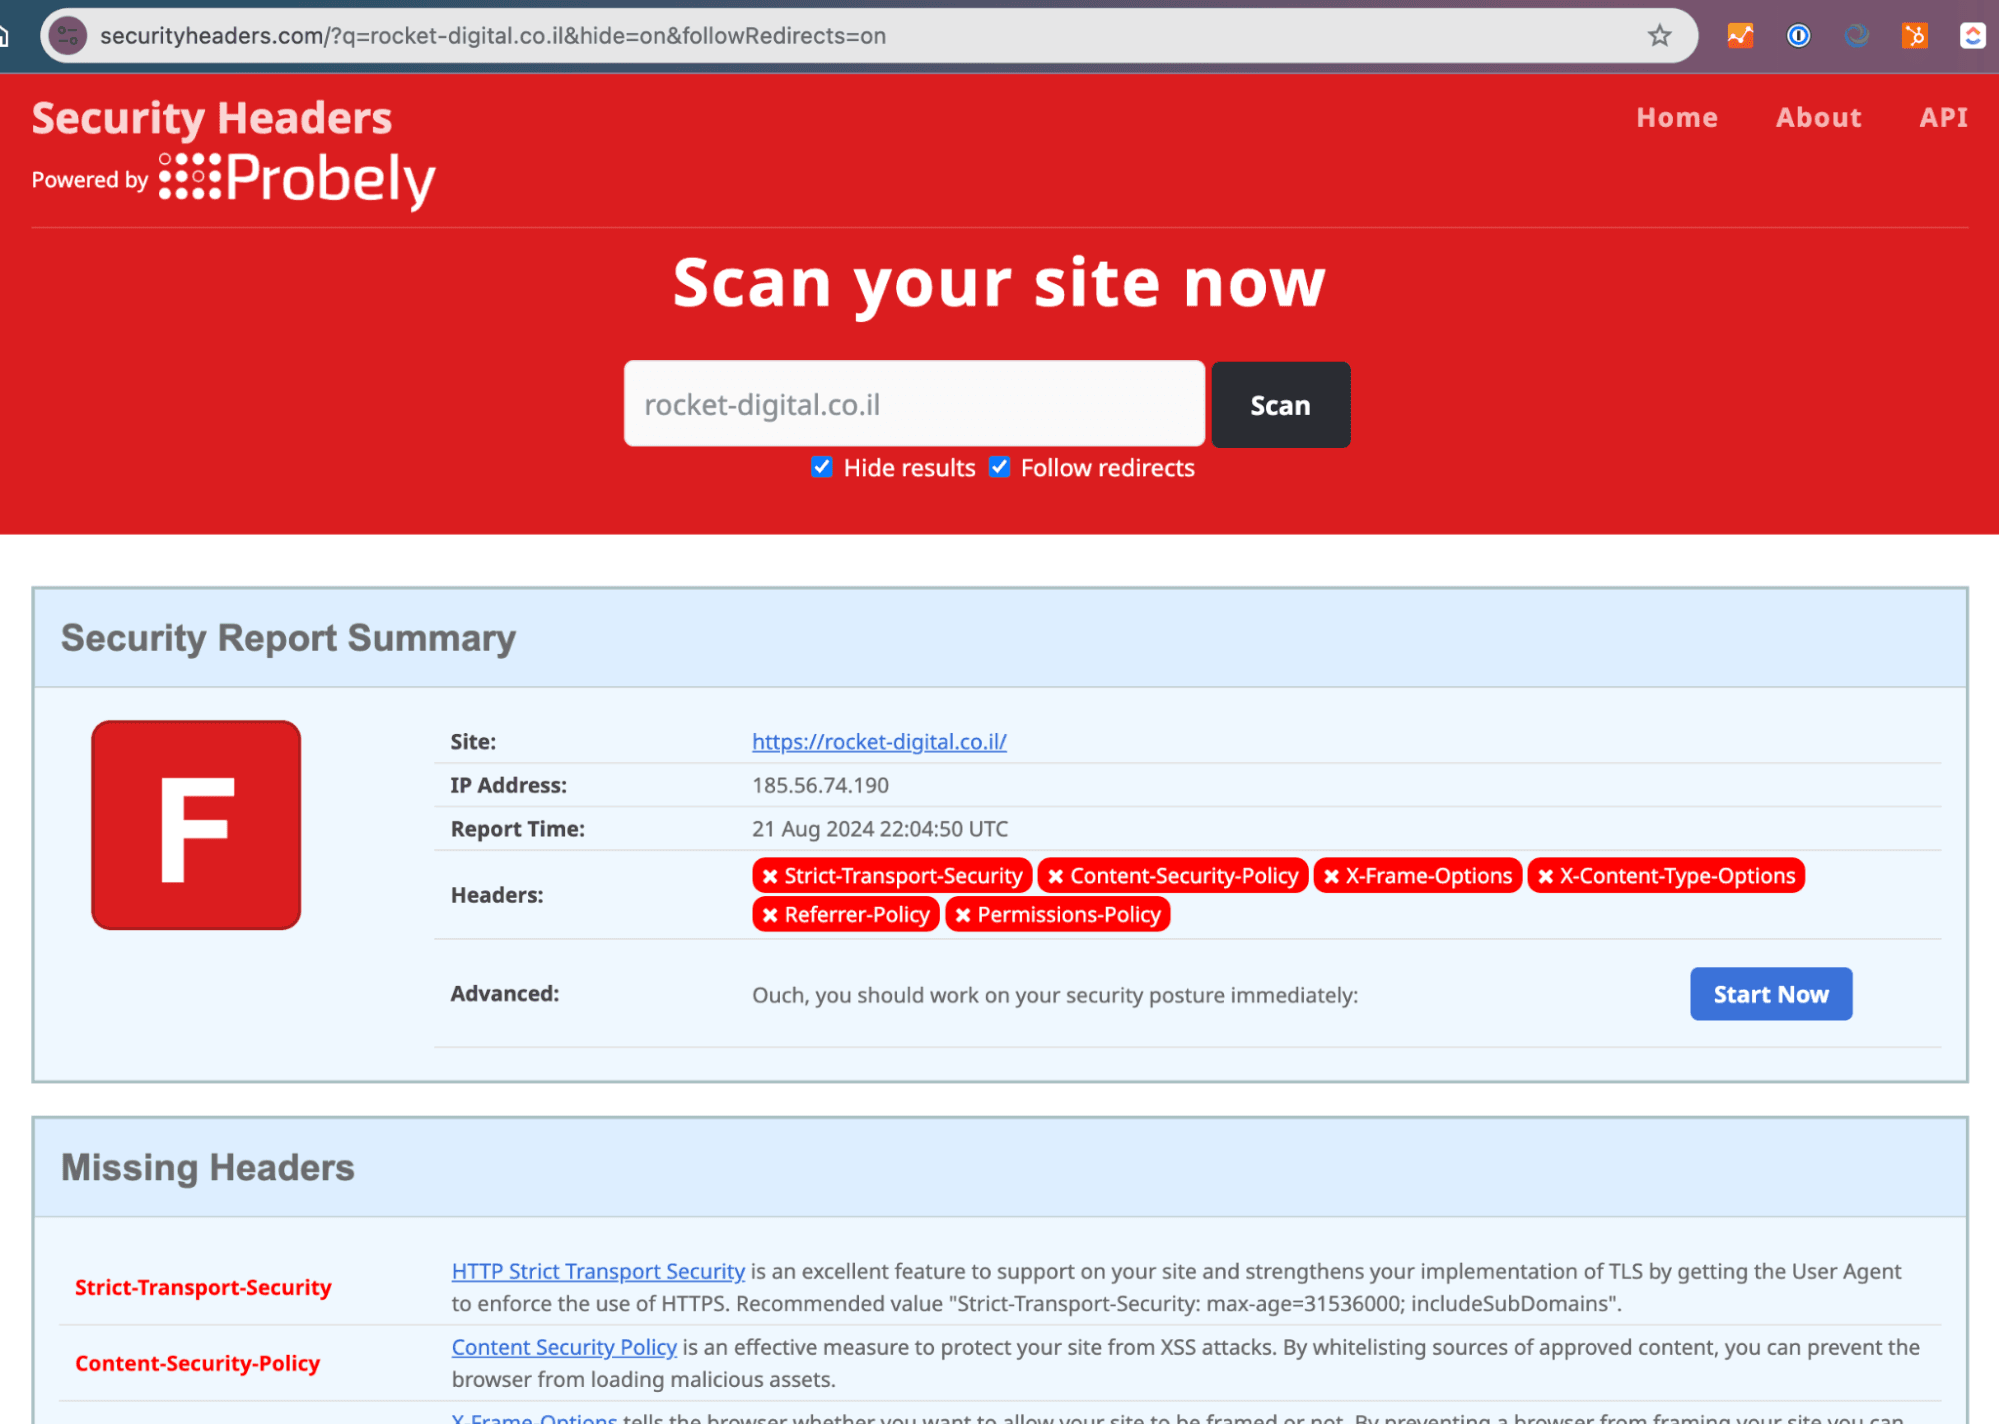Open the HTTP Strict Transport Security link
This screenshot has height=1425, width=1999.
coord(597,1271)
